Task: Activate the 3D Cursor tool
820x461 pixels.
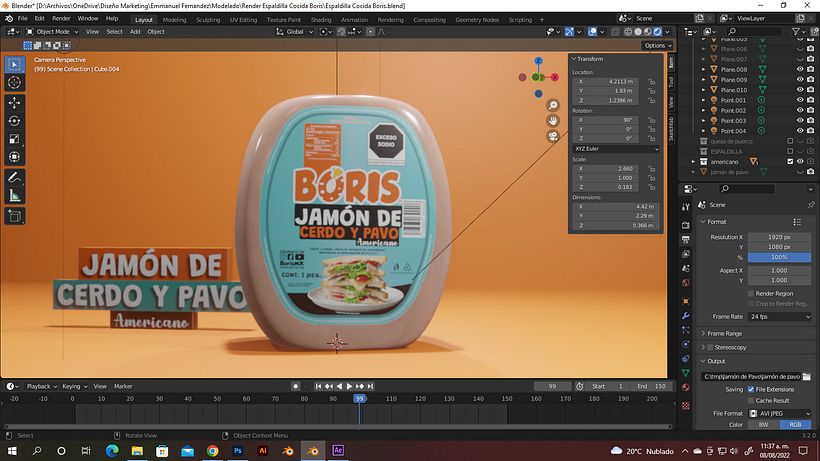Action: tap(14, 83)
